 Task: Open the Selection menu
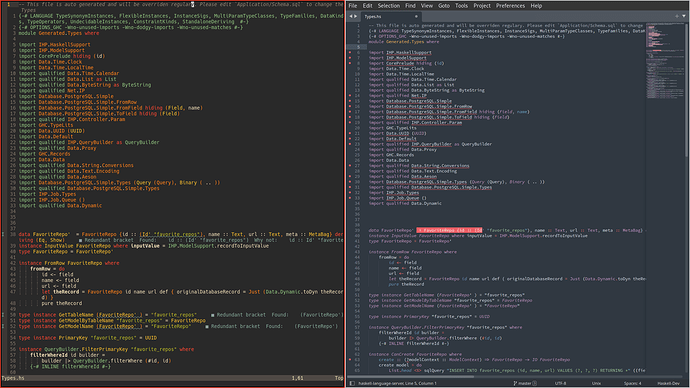click(389, 6)
